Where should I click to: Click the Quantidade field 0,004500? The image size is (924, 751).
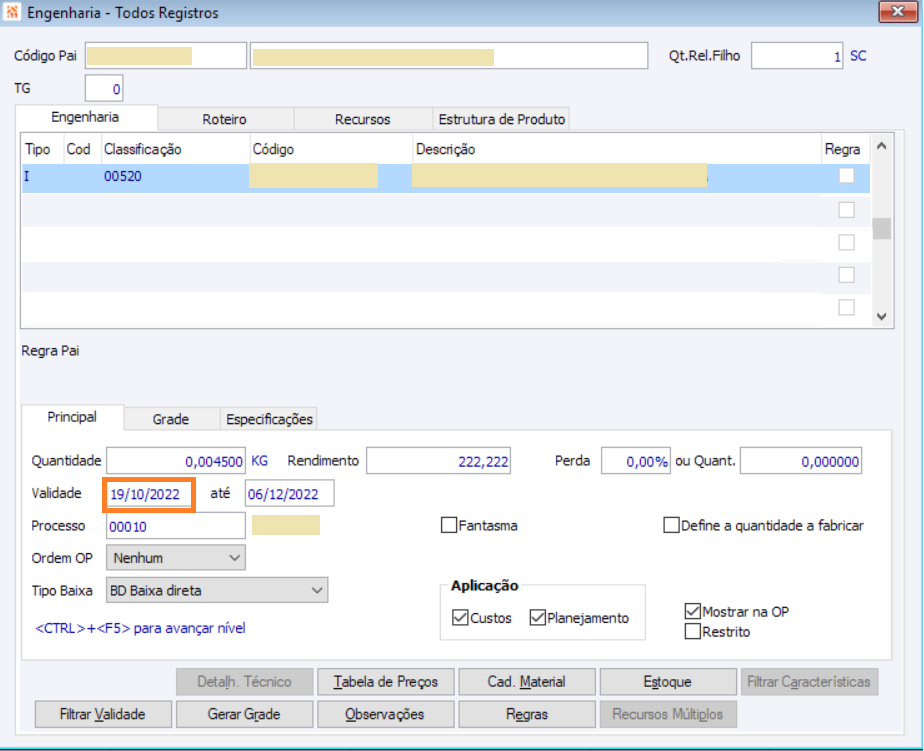tap(176, 461)
